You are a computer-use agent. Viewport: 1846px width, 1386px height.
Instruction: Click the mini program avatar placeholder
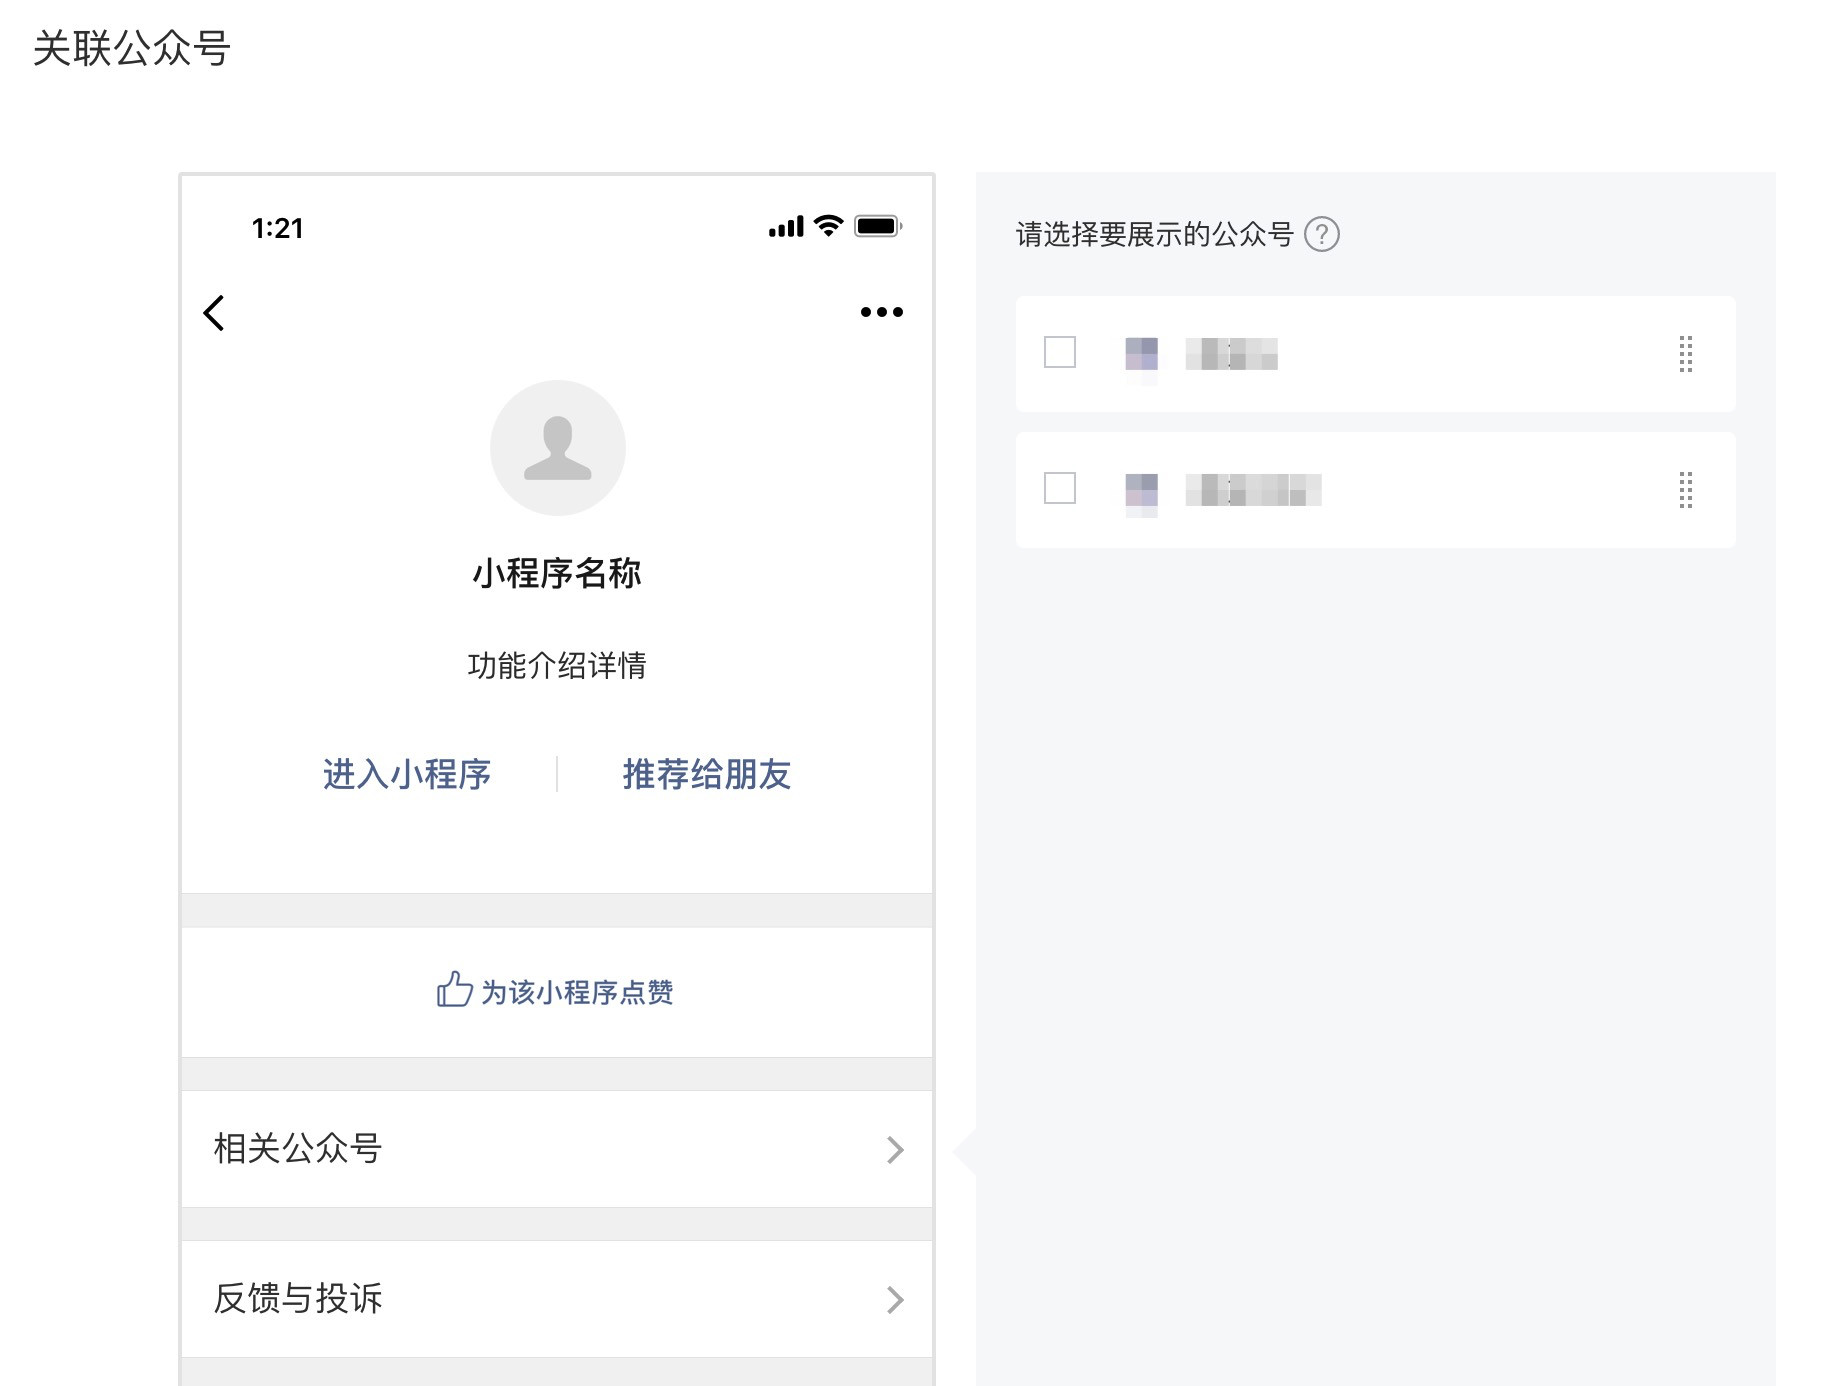pos(557,448)
